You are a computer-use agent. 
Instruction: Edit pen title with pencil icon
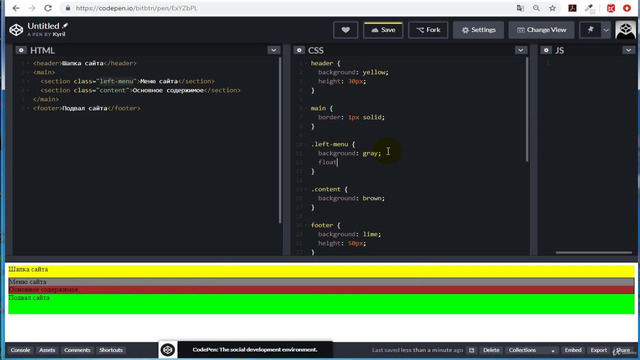tap(65, 26)
